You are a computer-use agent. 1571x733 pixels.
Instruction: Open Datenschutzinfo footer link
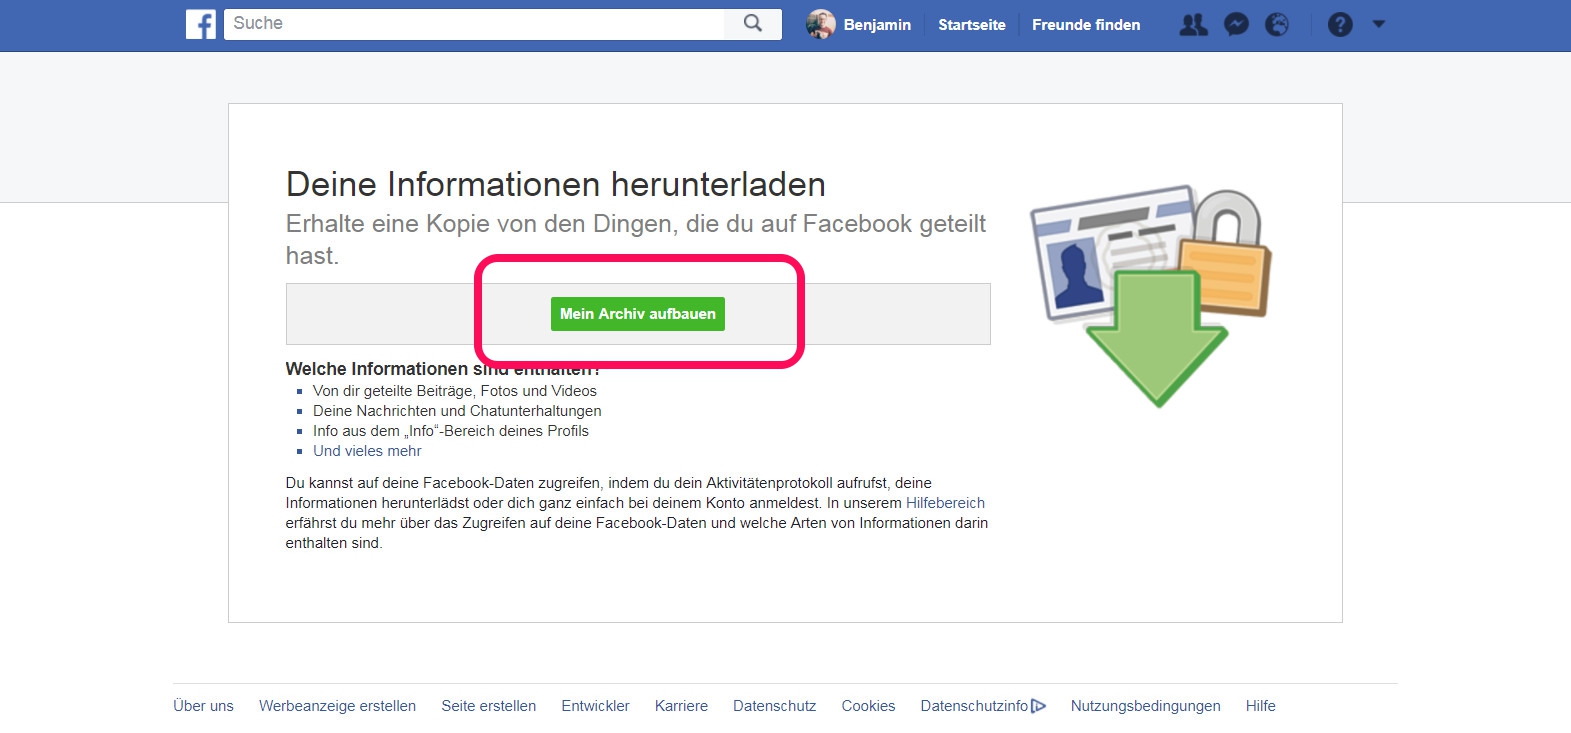click(x=974, y=706)
